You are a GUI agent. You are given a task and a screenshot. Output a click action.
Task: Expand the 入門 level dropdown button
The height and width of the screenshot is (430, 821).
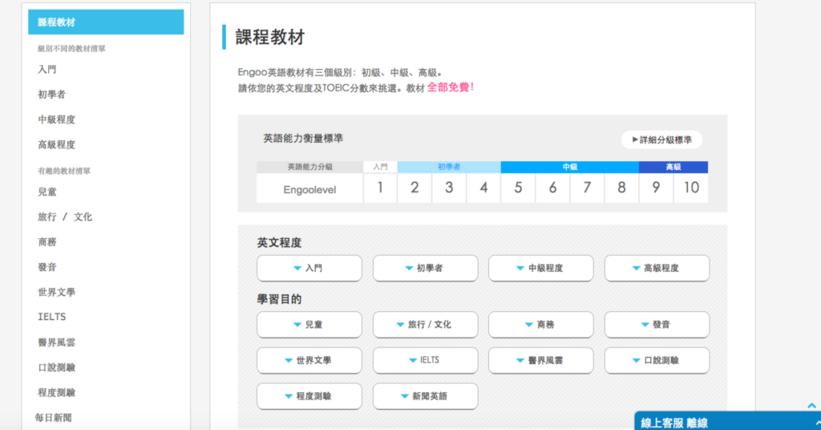pos(309,268)
